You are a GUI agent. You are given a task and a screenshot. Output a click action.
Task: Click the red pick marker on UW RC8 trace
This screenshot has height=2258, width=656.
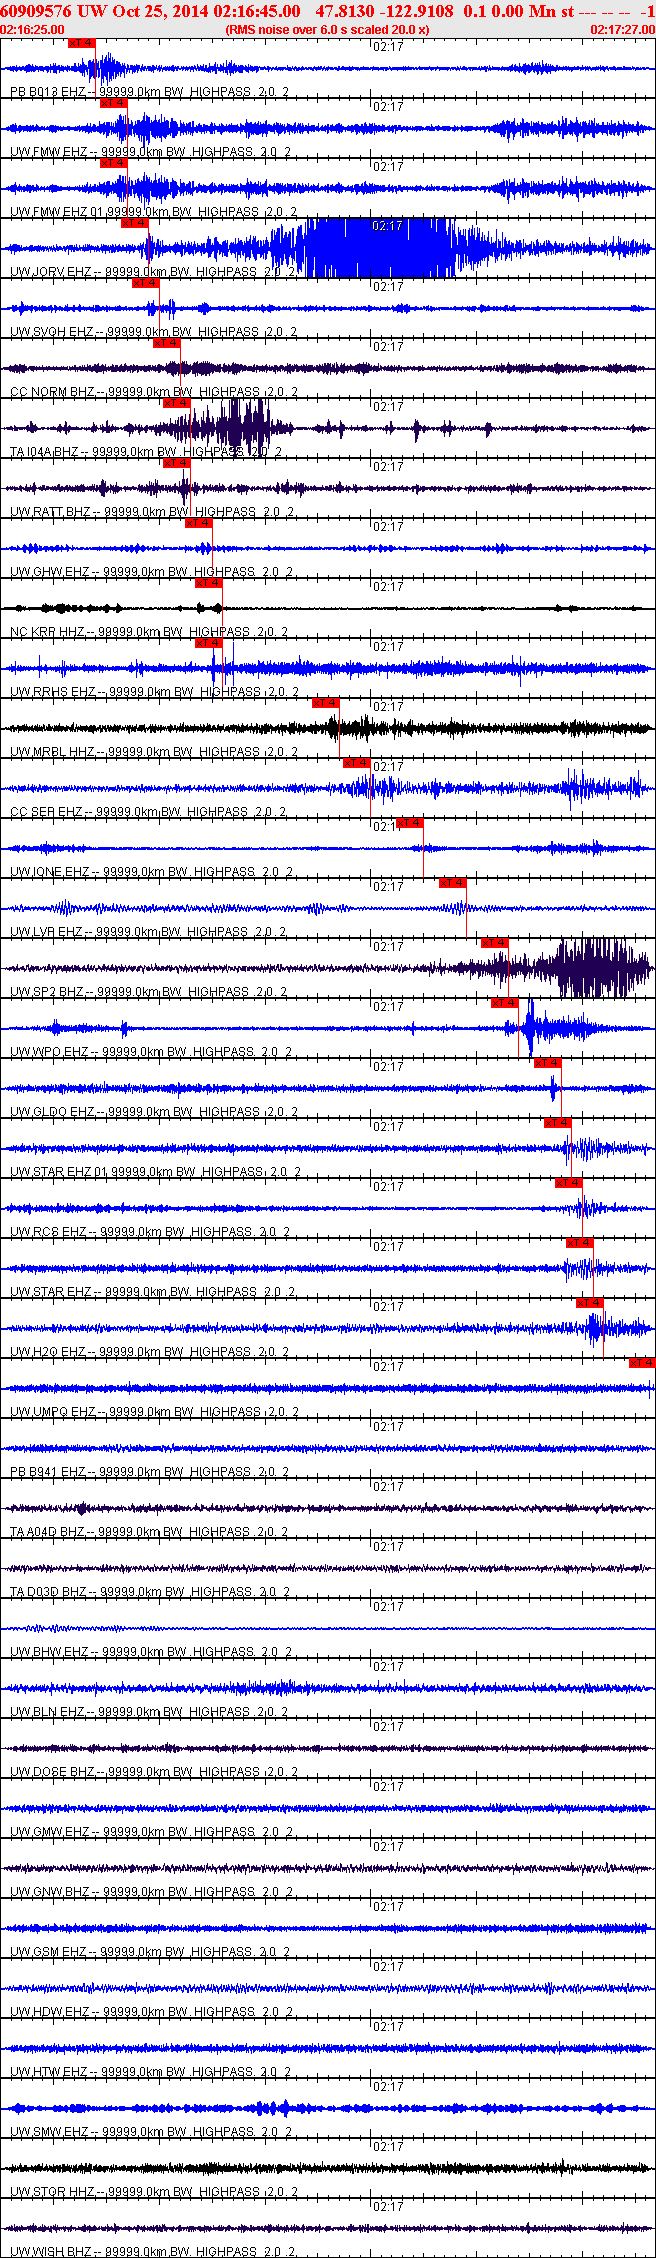coord(569,1183)
